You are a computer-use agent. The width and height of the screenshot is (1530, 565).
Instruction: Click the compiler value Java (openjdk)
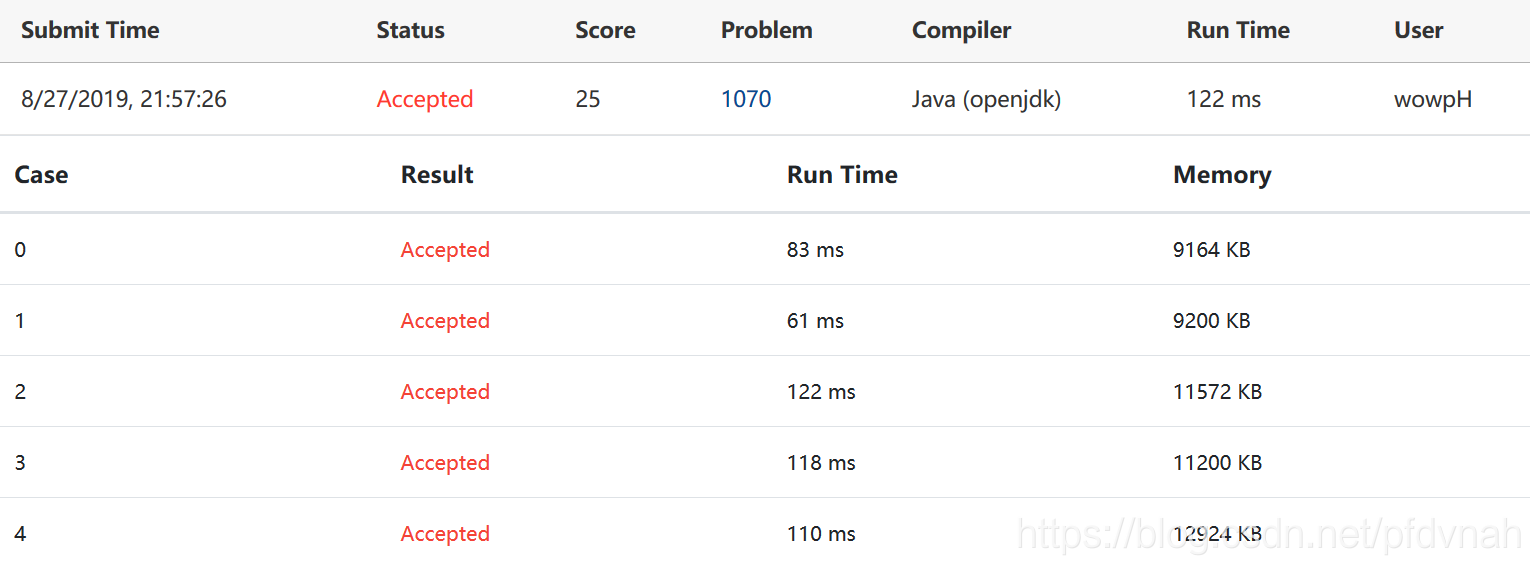point(986,99)
